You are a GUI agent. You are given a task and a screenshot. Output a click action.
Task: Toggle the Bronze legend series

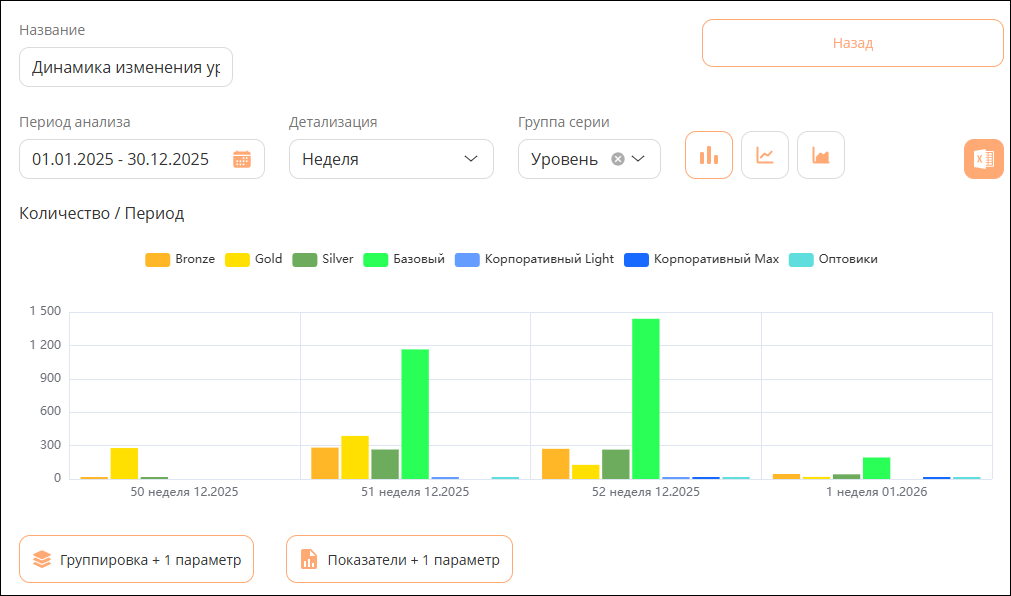pyautogui.click(x=180, y=259)
